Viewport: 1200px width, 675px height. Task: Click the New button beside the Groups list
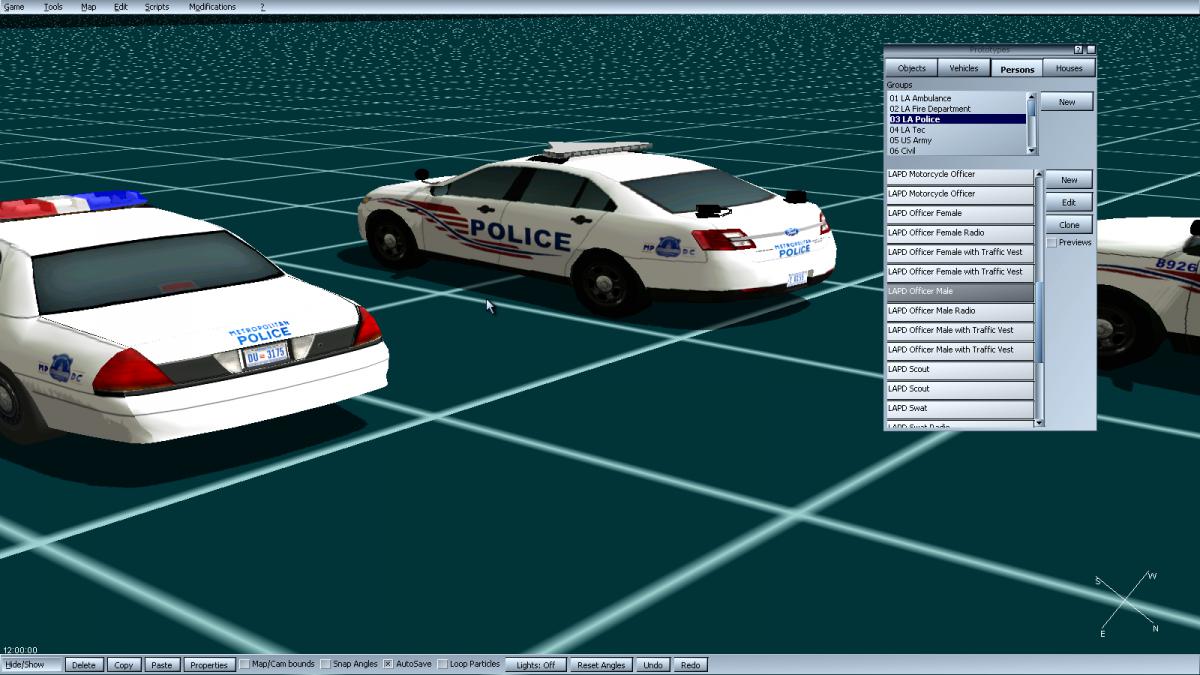coord(1067,102)
